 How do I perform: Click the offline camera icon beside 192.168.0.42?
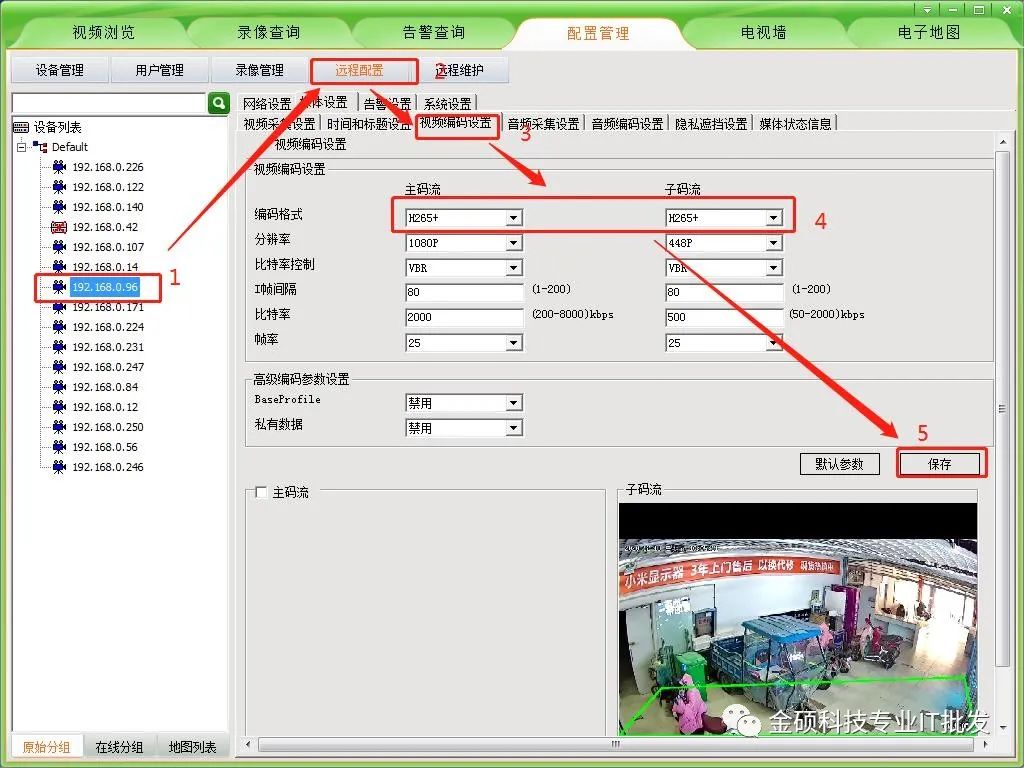[58, 227]
